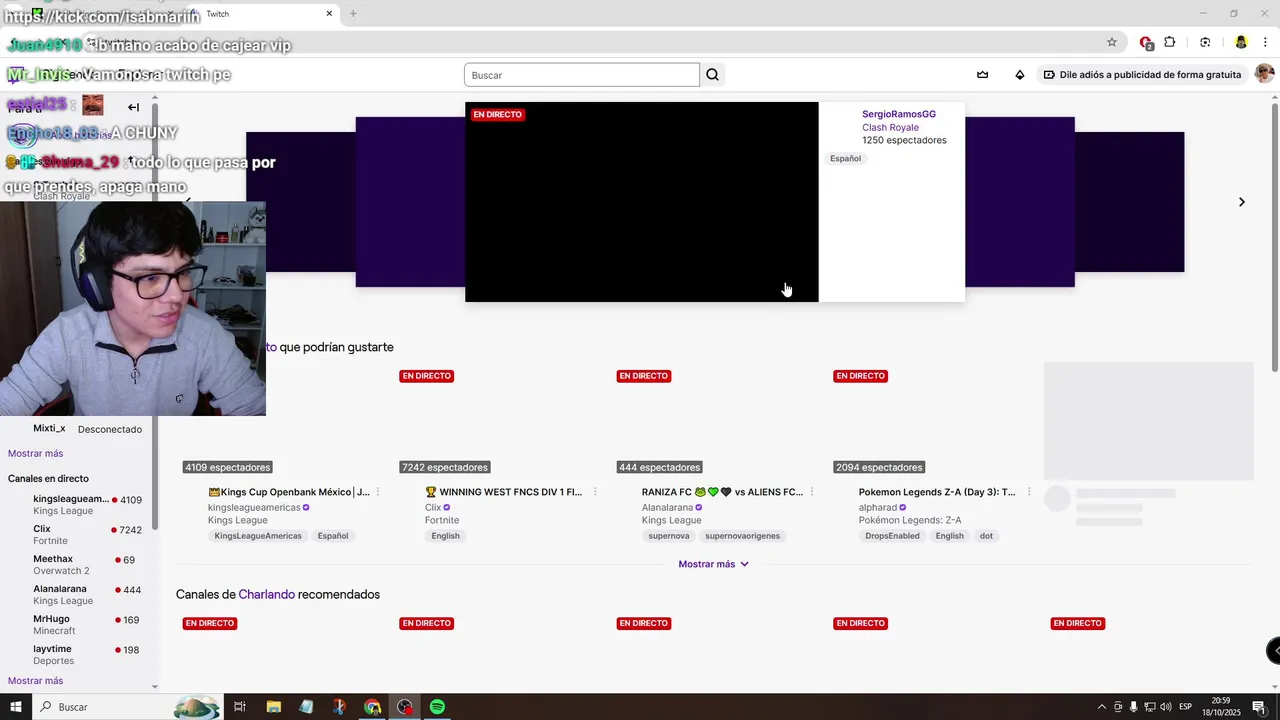Open Alanalarana channel in the sidebar

75,595
